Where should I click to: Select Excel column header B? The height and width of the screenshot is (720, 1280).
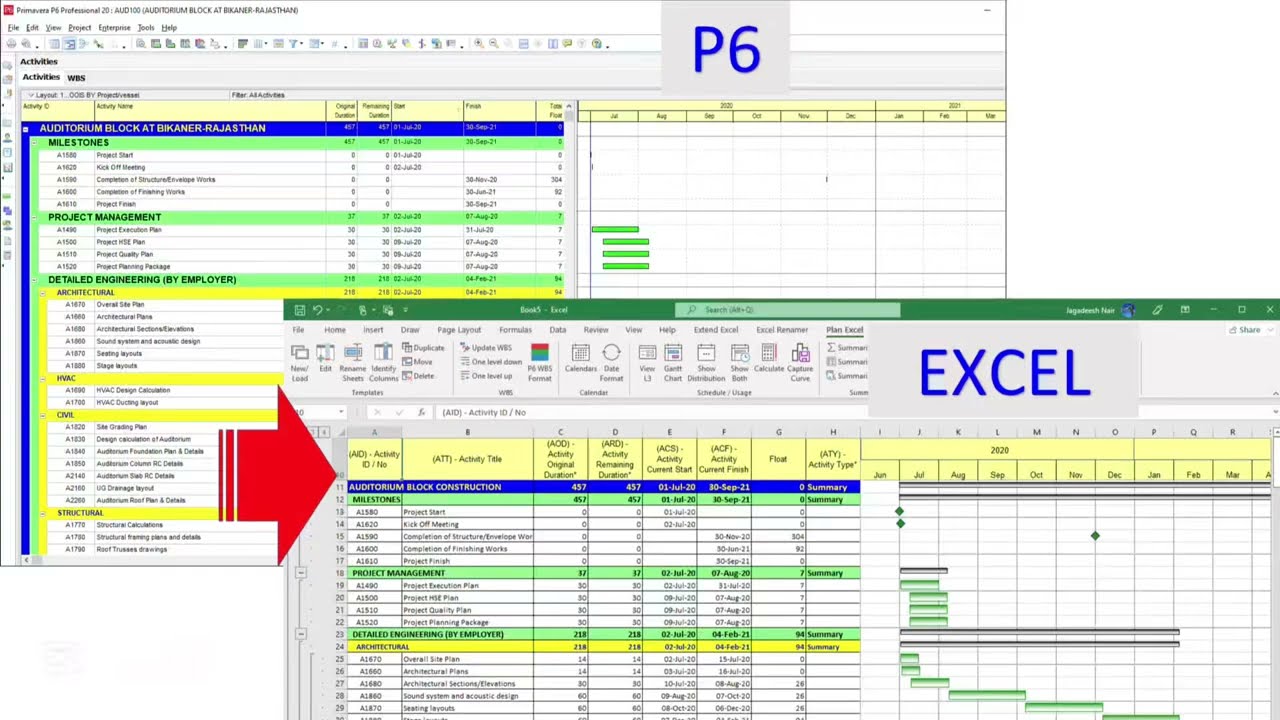coord(467,432)
